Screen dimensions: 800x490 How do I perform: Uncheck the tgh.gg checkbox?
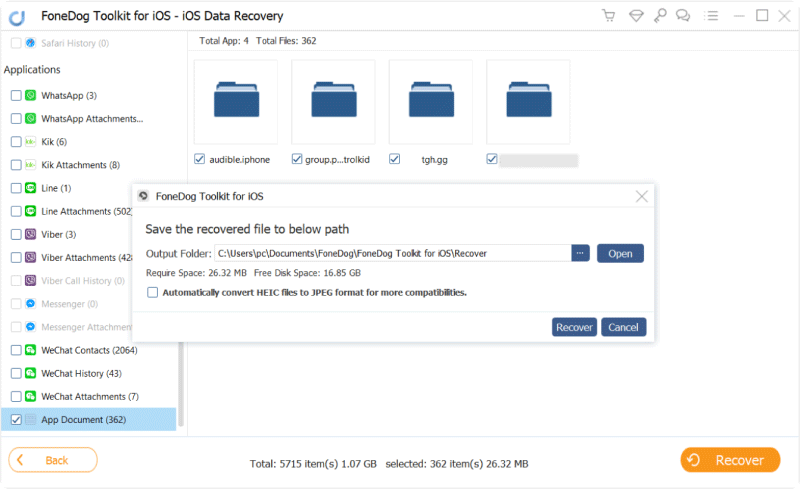tap(394, 159)
